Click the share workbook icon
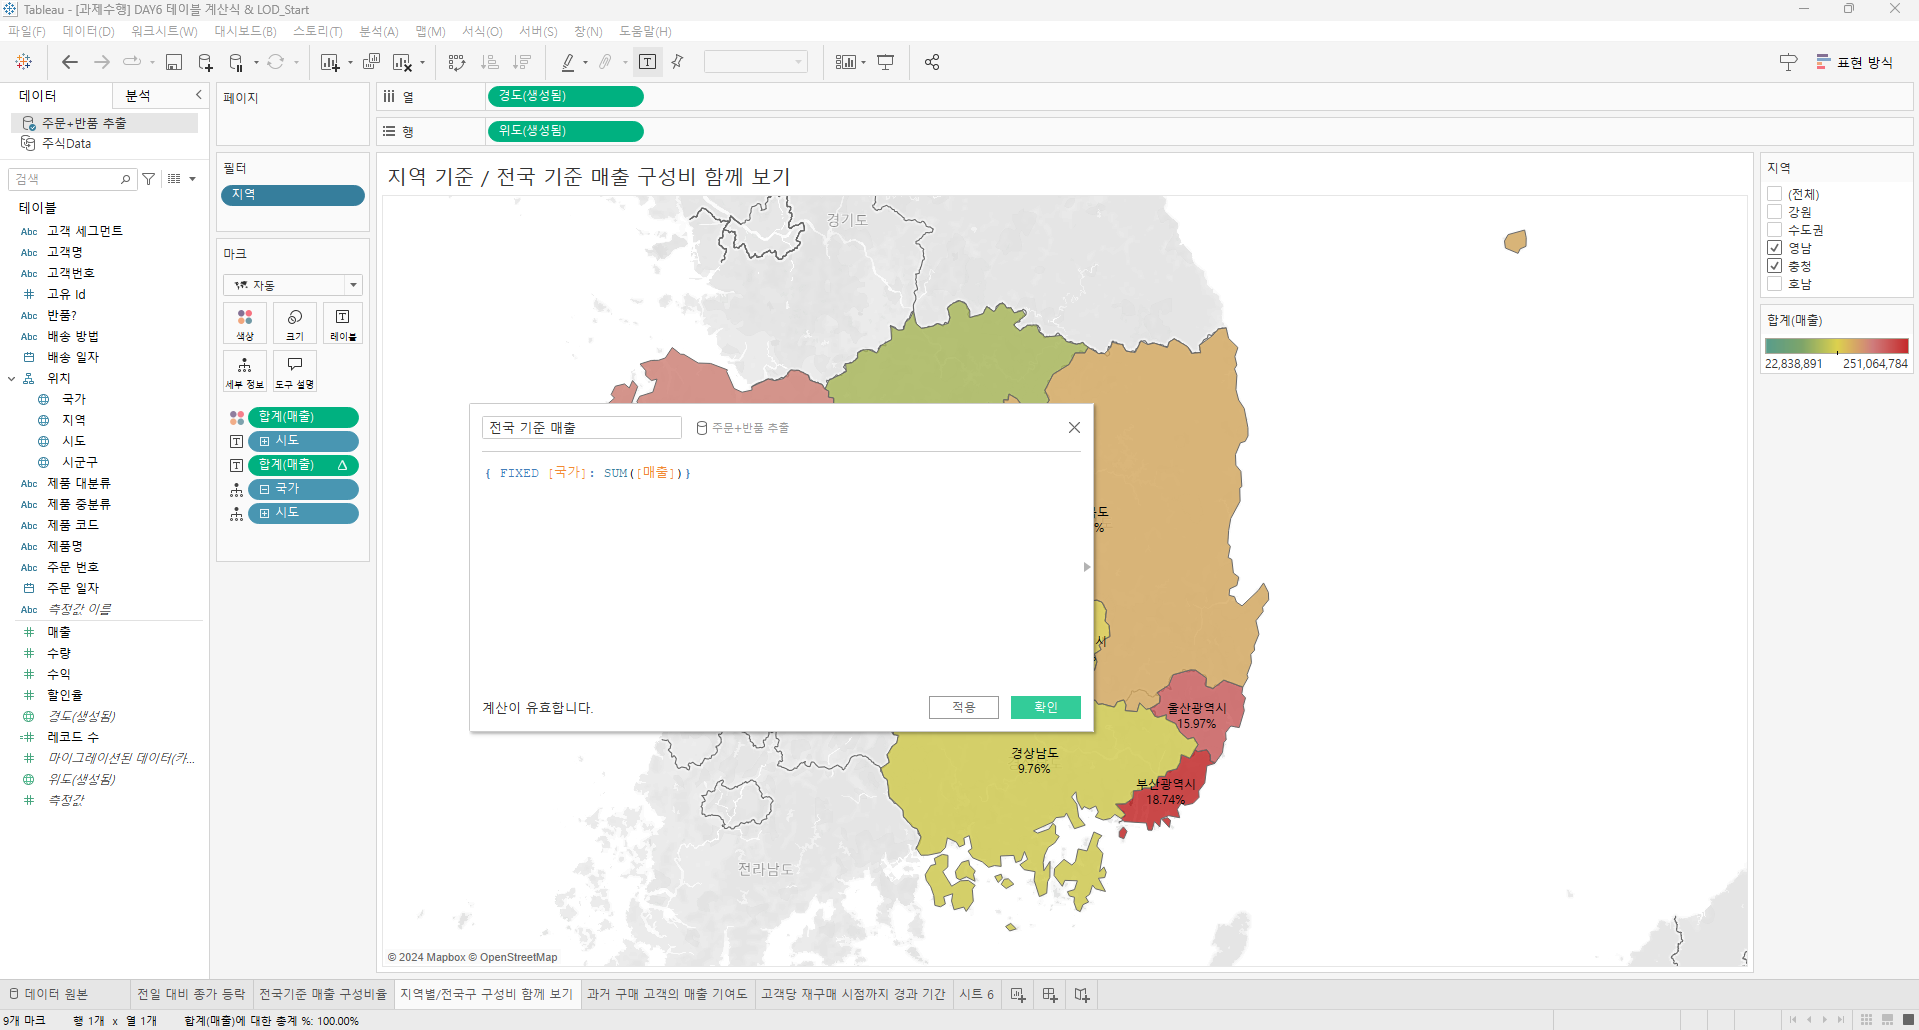This screenshot has height=1030, width=1919. pyautogui.click(x=932, y=62)
